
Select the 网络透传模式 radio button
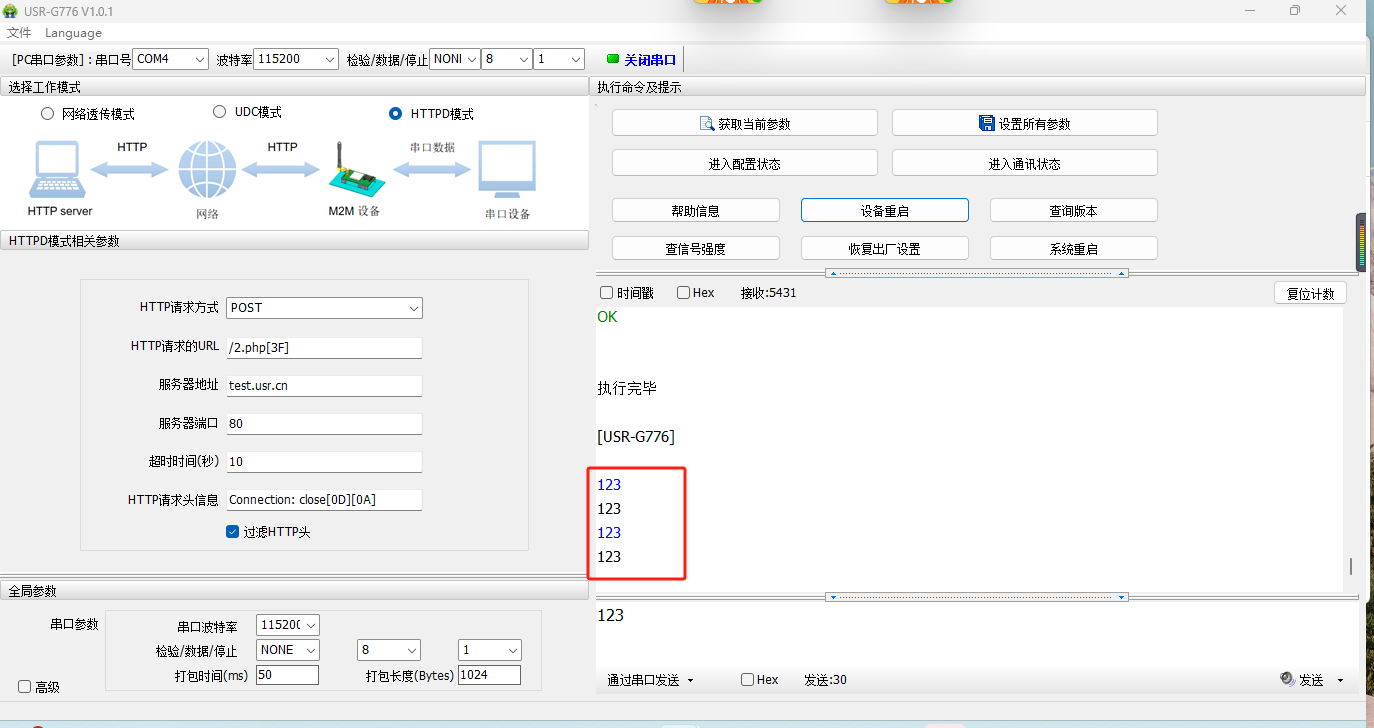point(47,114)
